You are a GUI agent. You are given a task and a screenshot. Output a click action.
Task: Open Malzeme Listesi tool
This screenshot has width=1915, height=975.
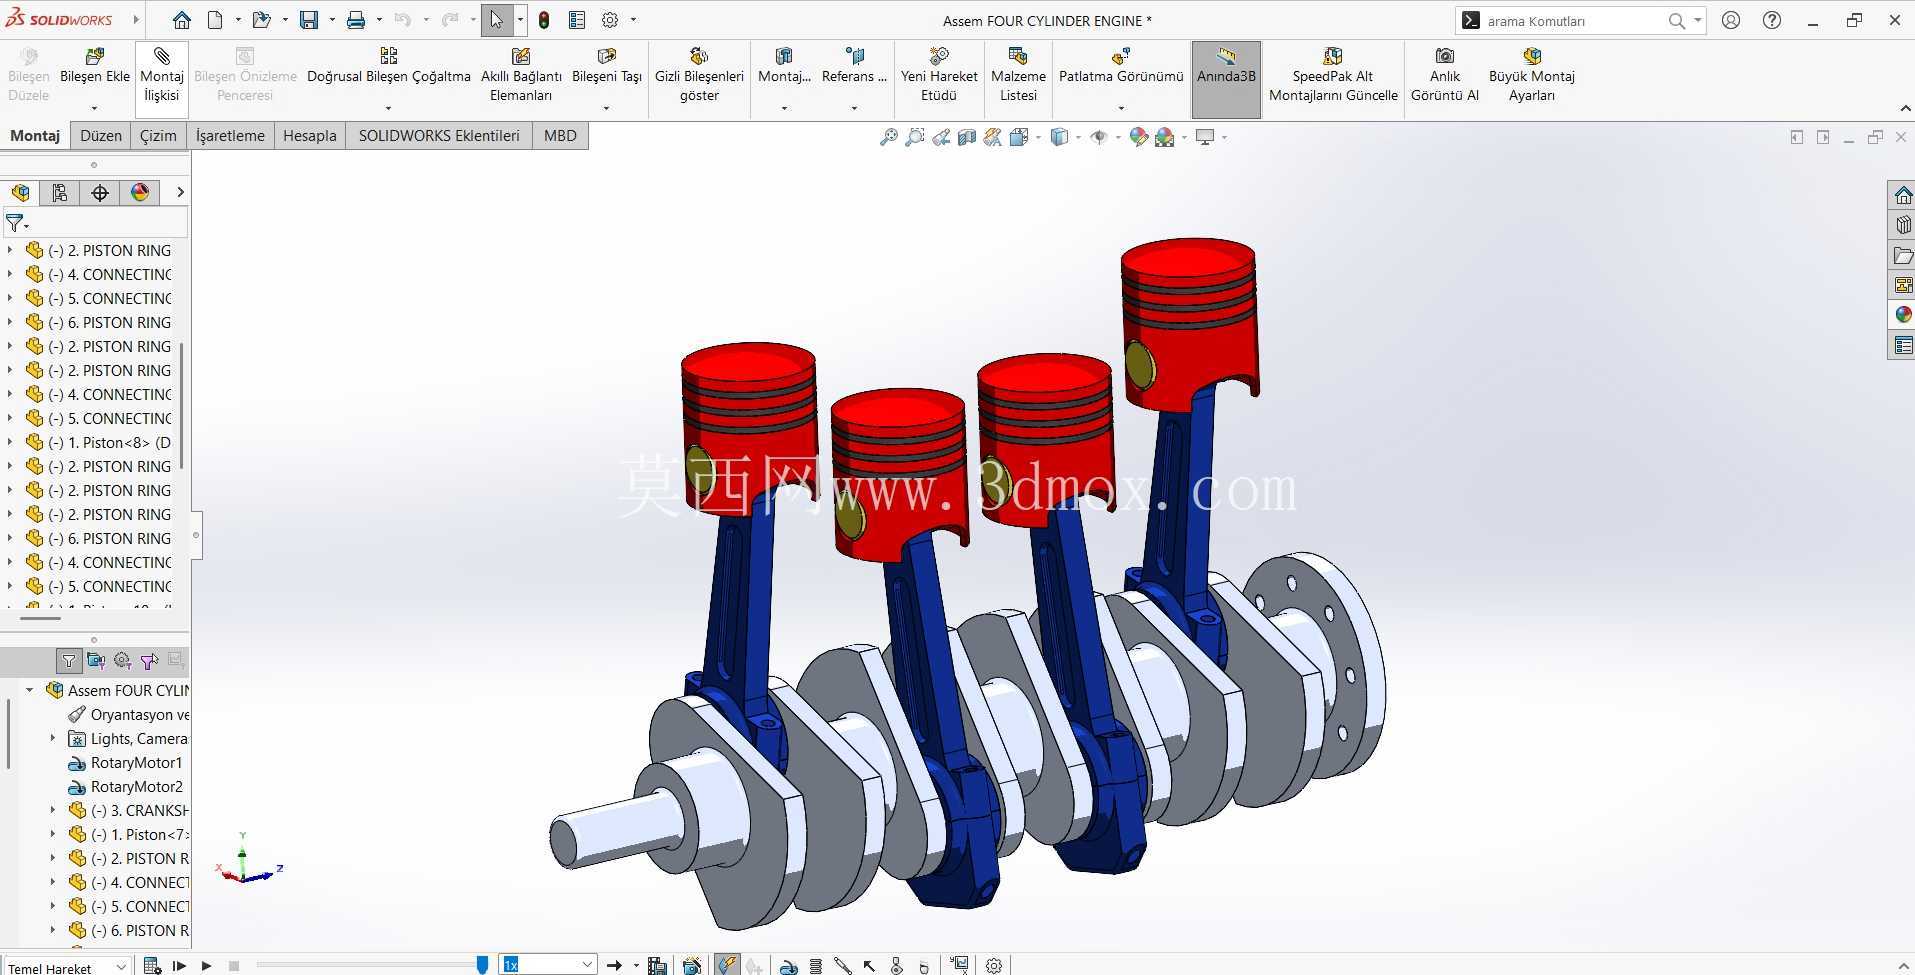(x=1018, y=76)
